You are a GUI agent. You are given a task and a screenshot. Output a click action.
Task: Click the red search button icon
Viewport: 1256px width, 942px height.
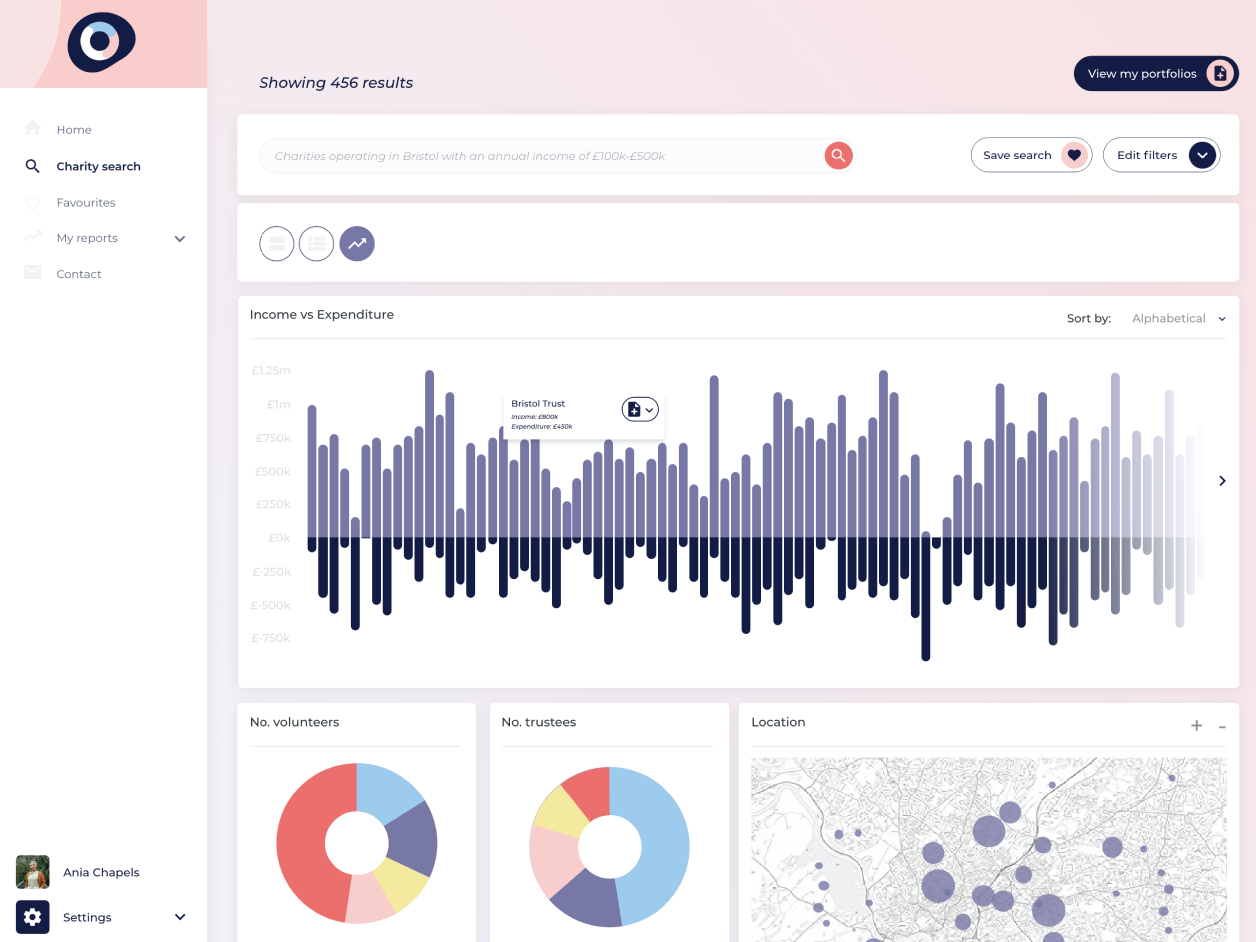click(839, 155)
